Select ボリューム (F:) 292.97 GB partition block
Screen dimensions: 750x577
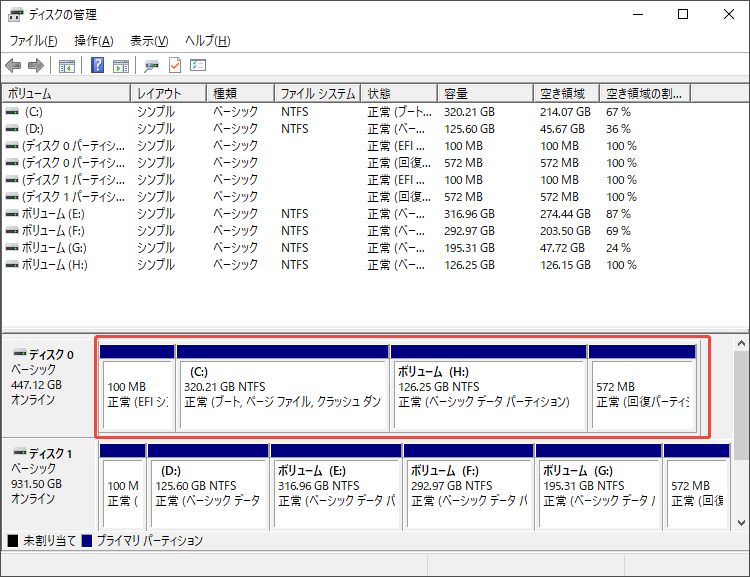pyautogui.click(x=468, y=486)
